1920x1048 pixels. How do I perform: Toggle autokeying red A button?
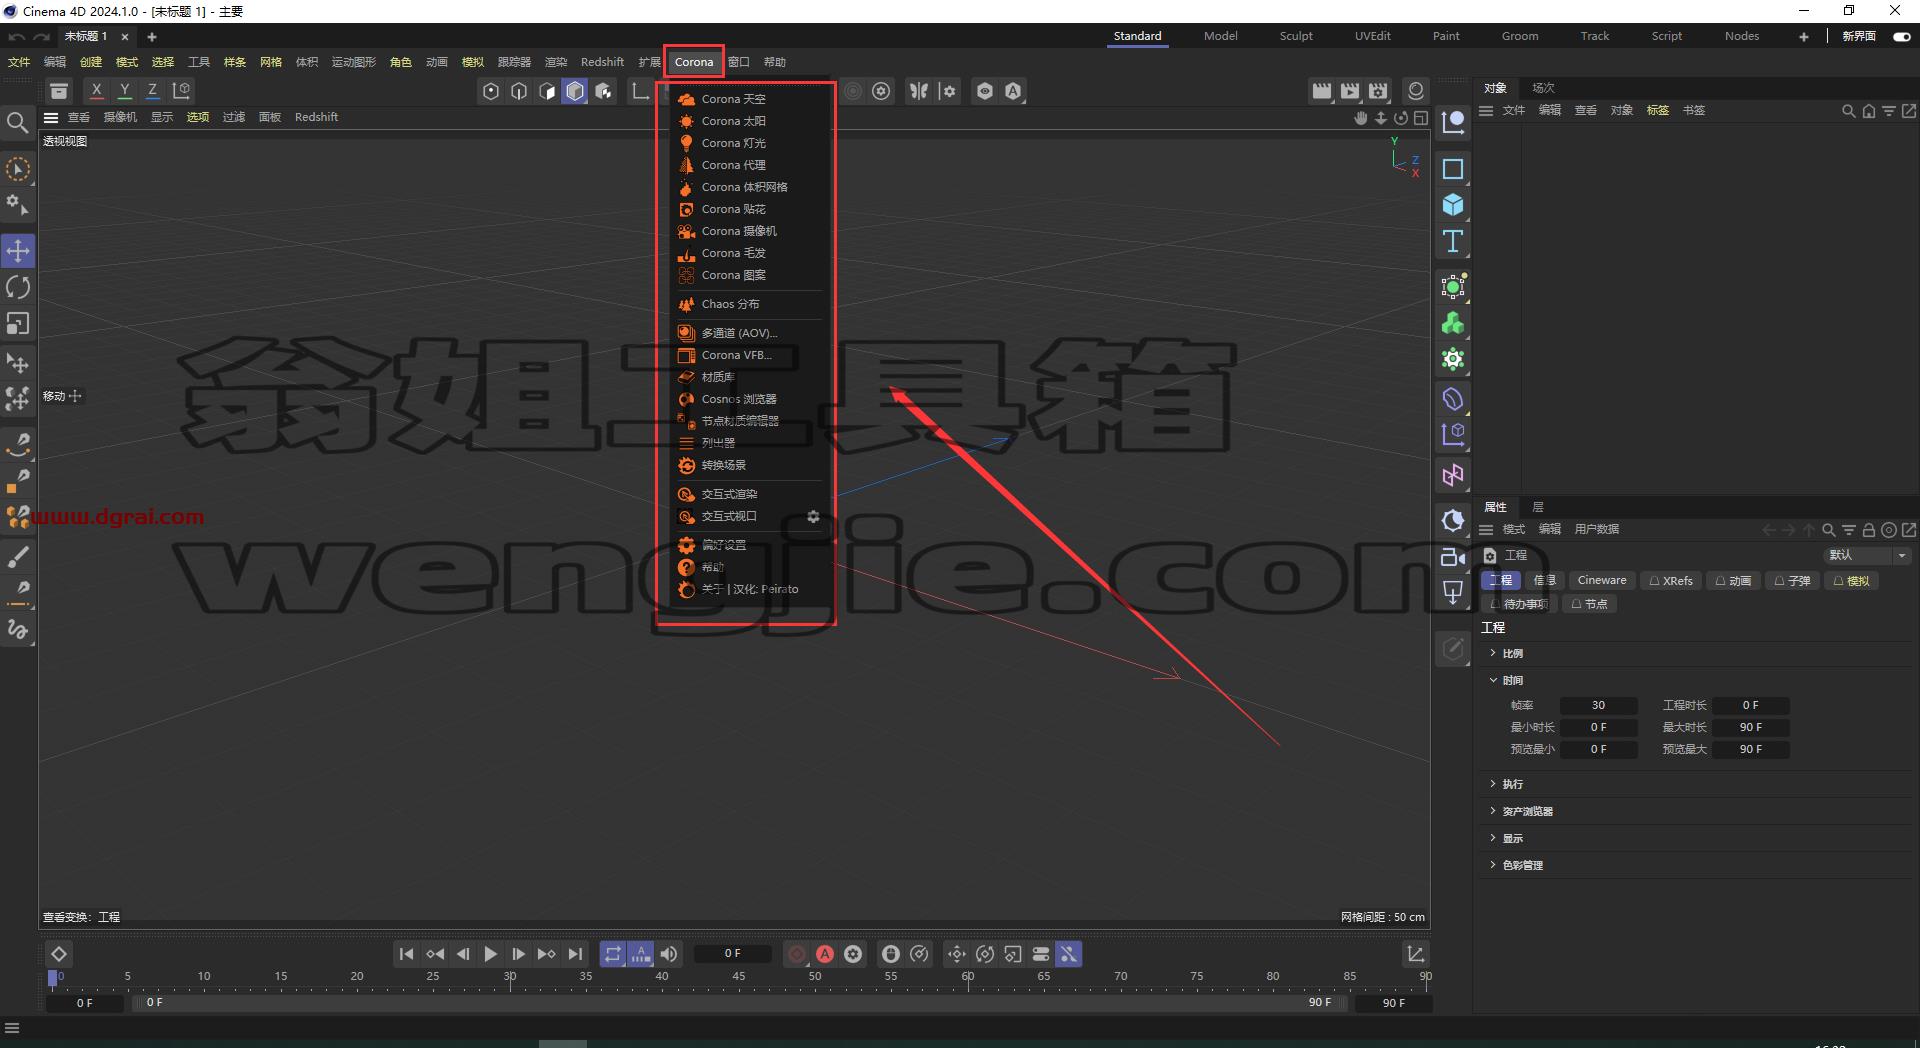[825, 954]
